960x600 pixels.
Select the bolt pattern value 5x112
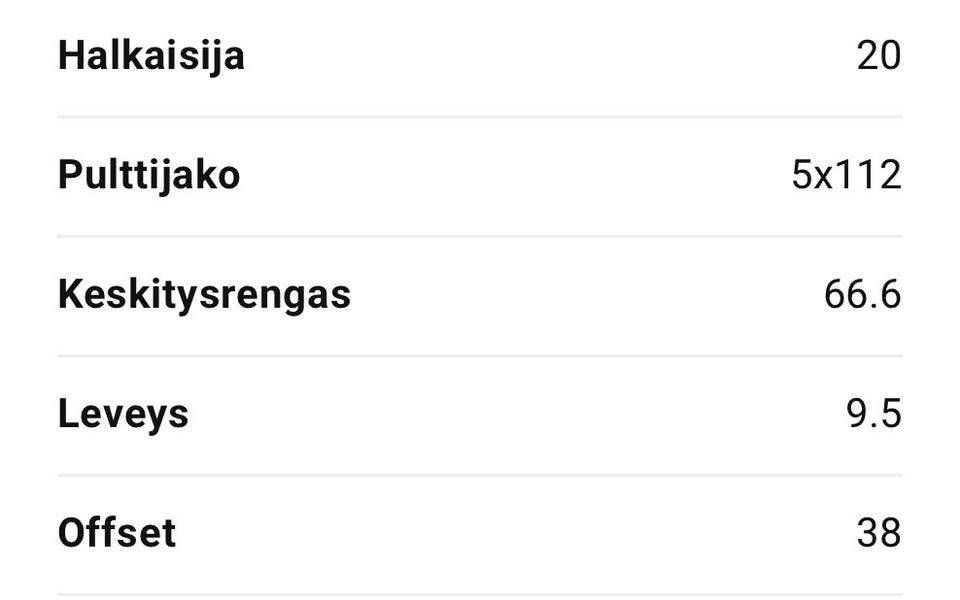coord(846,176)
